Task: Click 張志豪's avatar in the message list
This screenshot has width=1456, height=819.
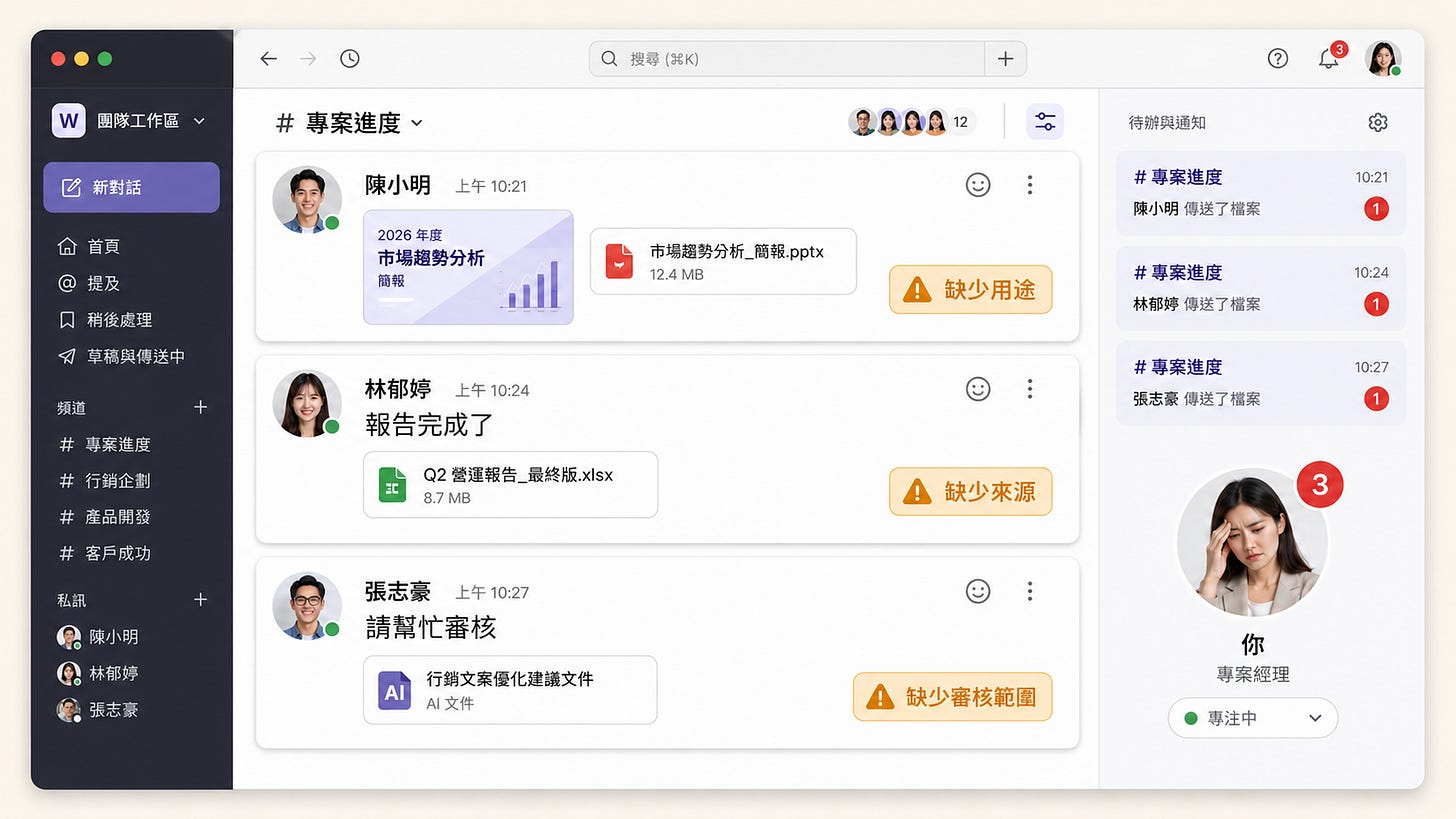Action: (306, 606)
